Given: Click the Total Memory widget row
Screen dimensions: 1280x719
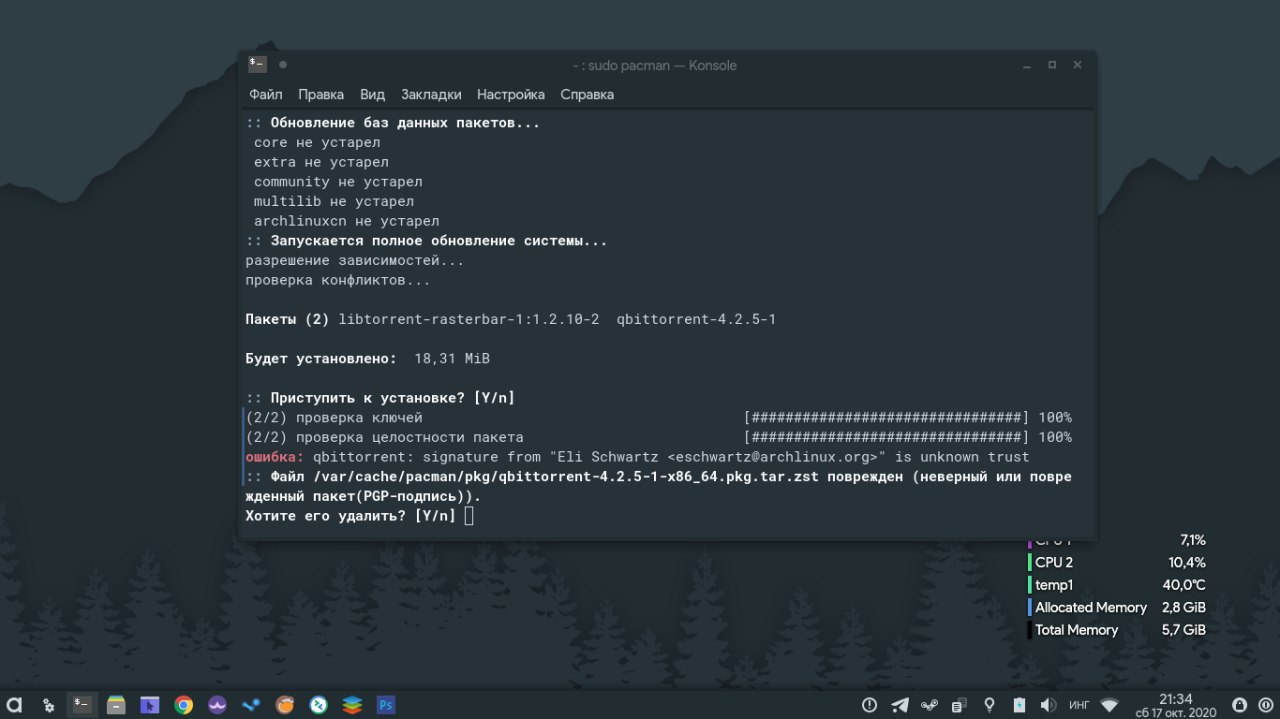Looking at the screenshot, I should pos(1117,630).
